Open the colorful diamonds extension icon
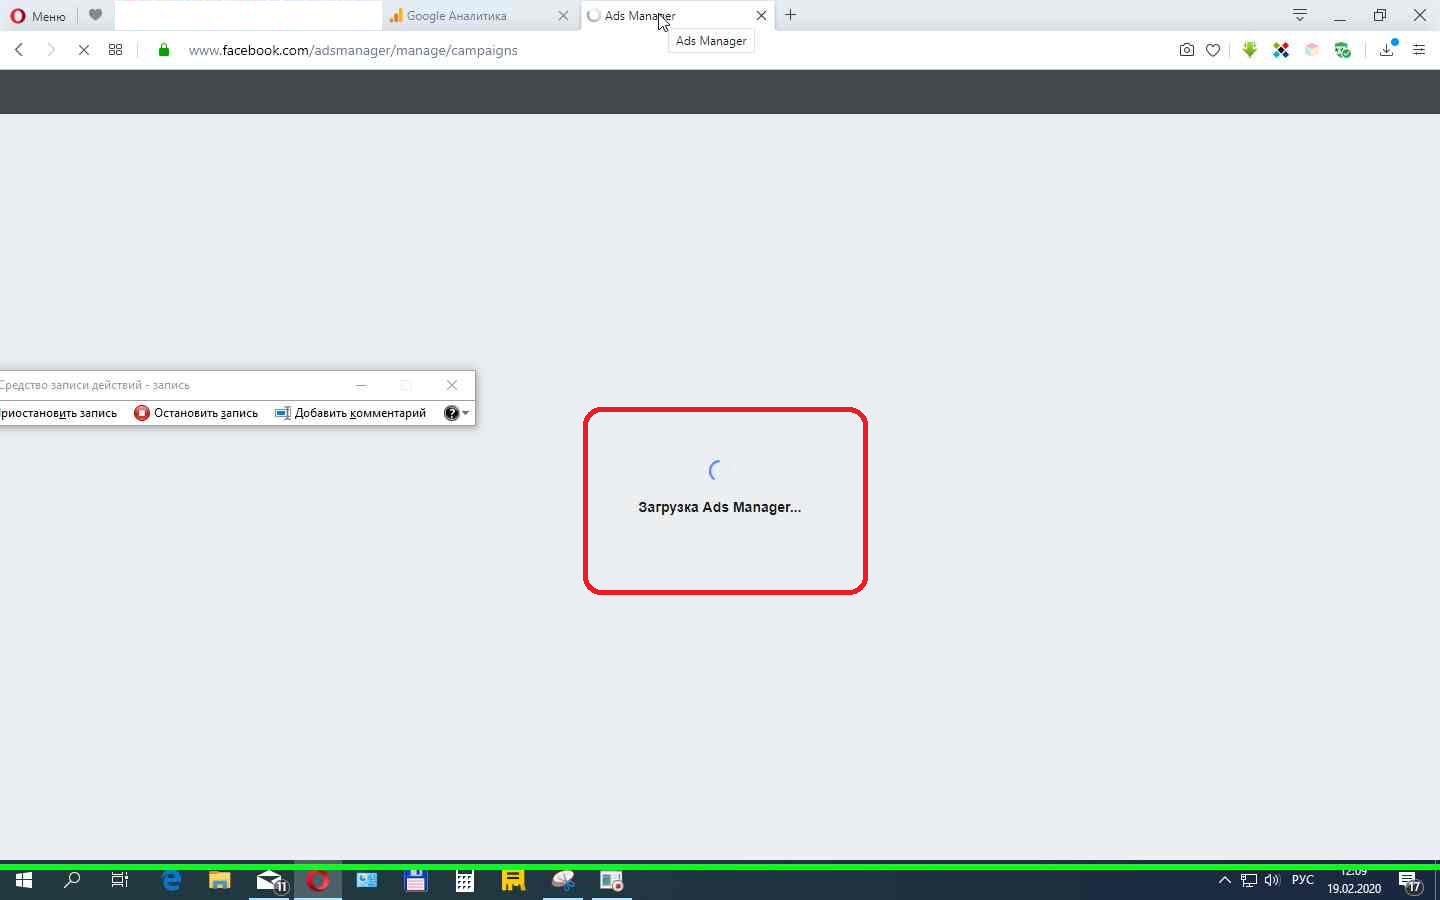Viewport: 1440px width, 900px height. point(1281,50)
